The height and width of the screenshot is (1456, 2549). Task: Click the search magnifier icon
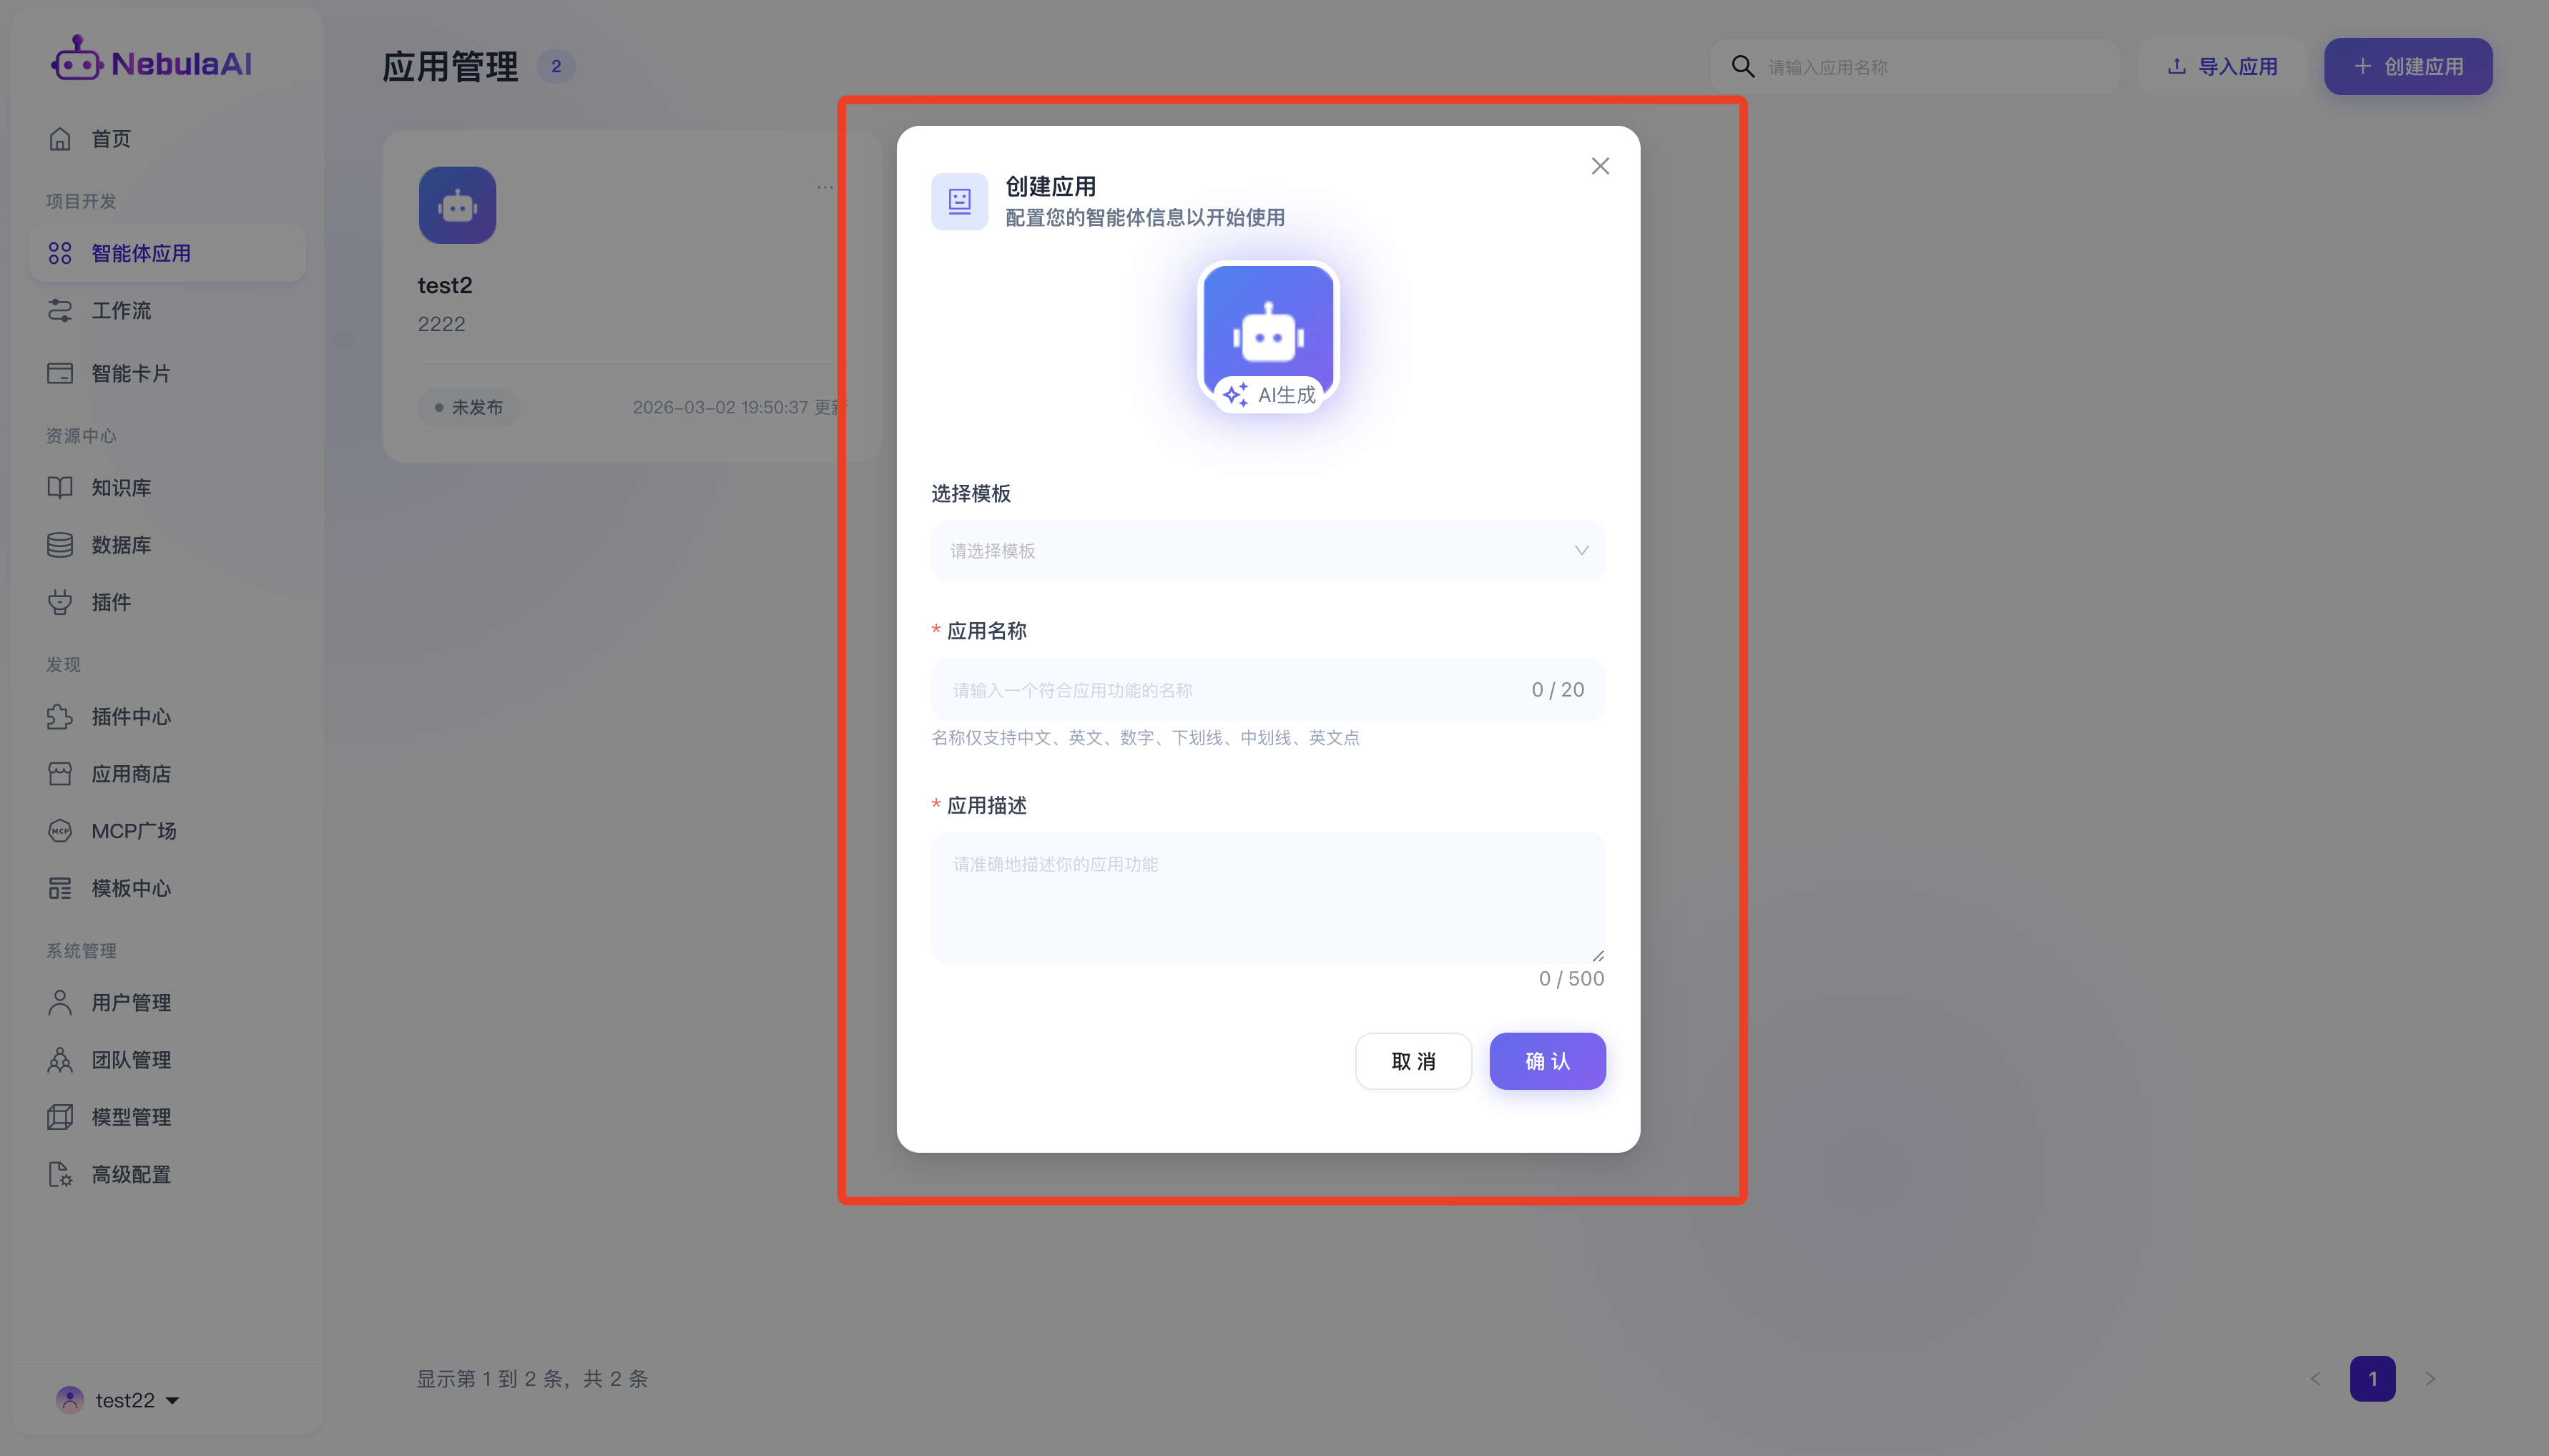point(1743,67)
